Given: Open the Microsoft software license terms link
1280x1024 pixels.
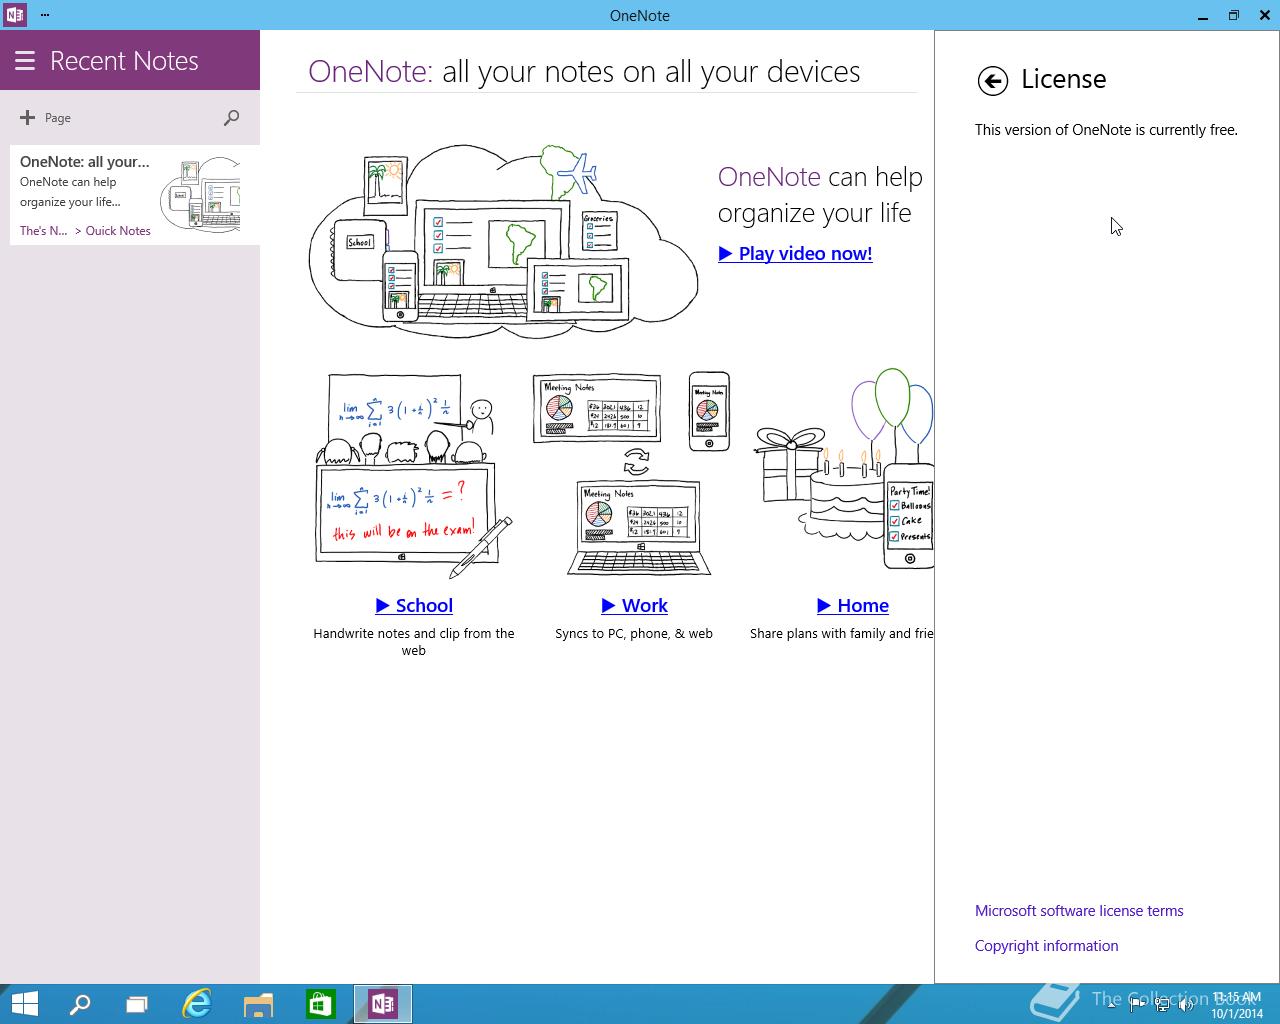Looking at the screenshot, I should [x=1079, y=911].
